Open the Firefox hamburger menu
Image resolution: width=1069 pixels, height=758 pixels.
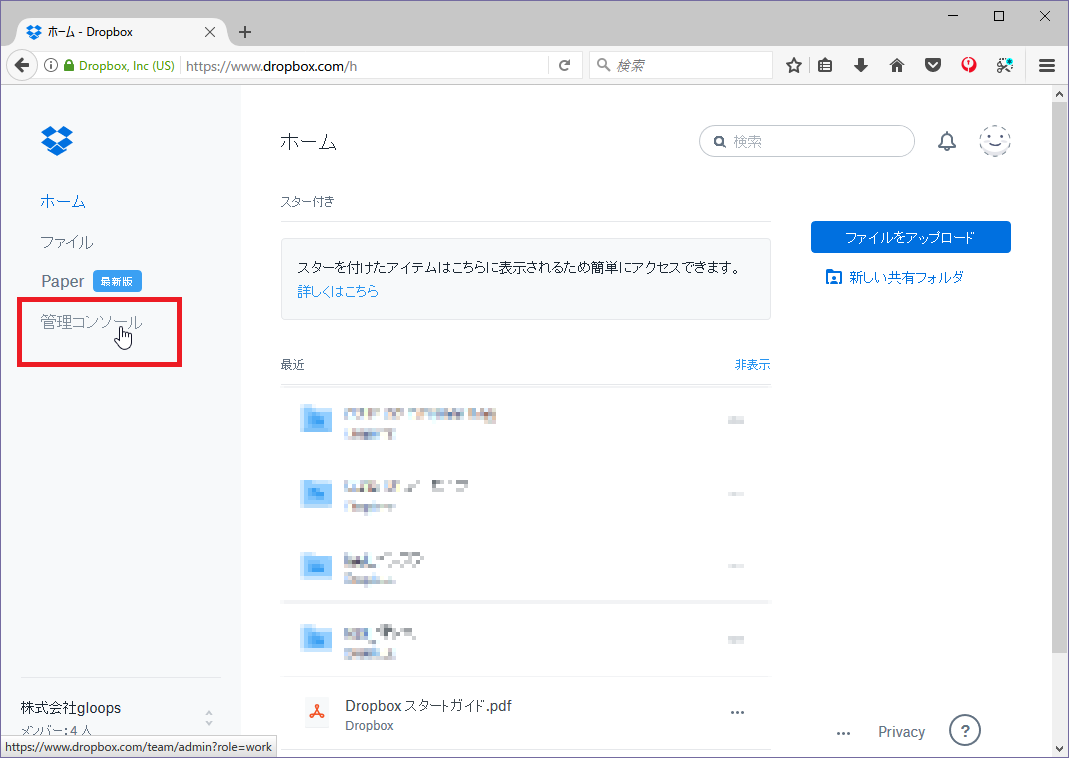click(x=1047, y=65)
